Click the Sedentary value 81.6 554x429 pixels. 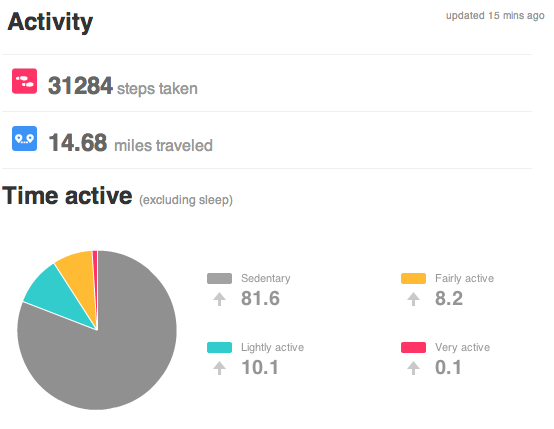click(260, 299)
